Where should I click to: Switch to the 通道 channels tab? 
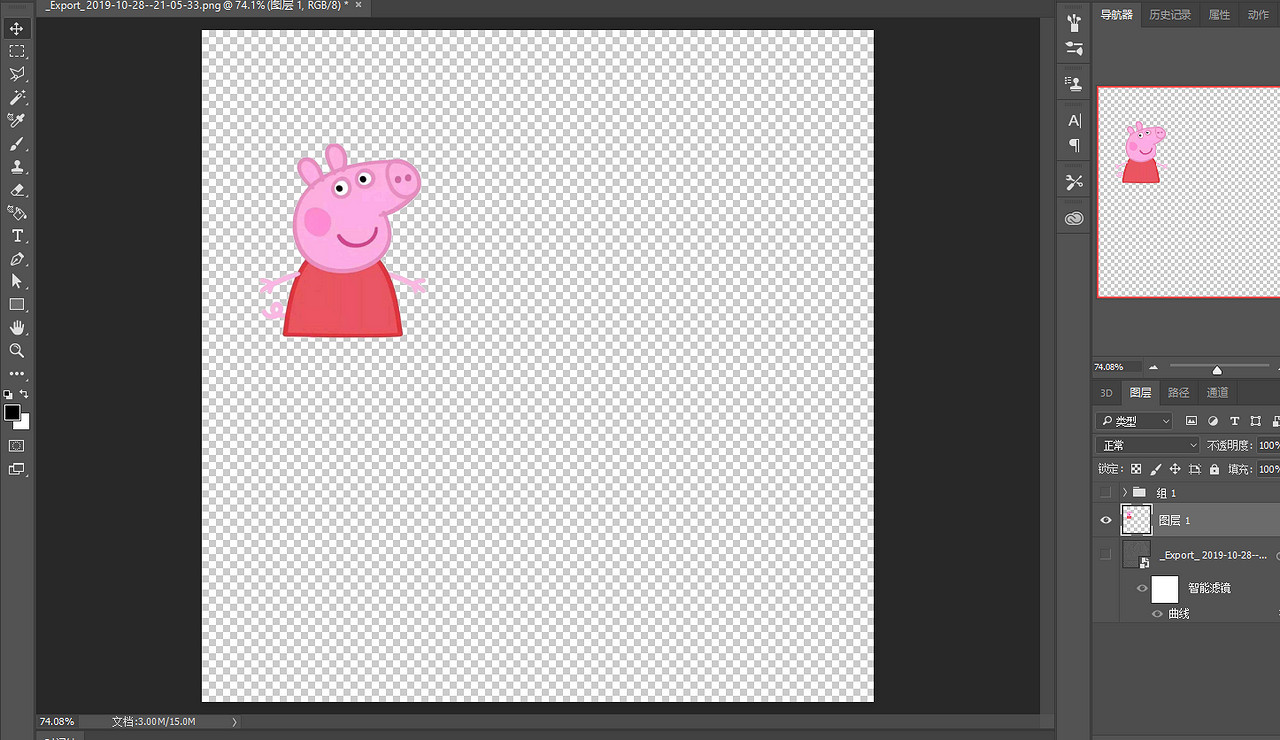(x=1217, y=393)
